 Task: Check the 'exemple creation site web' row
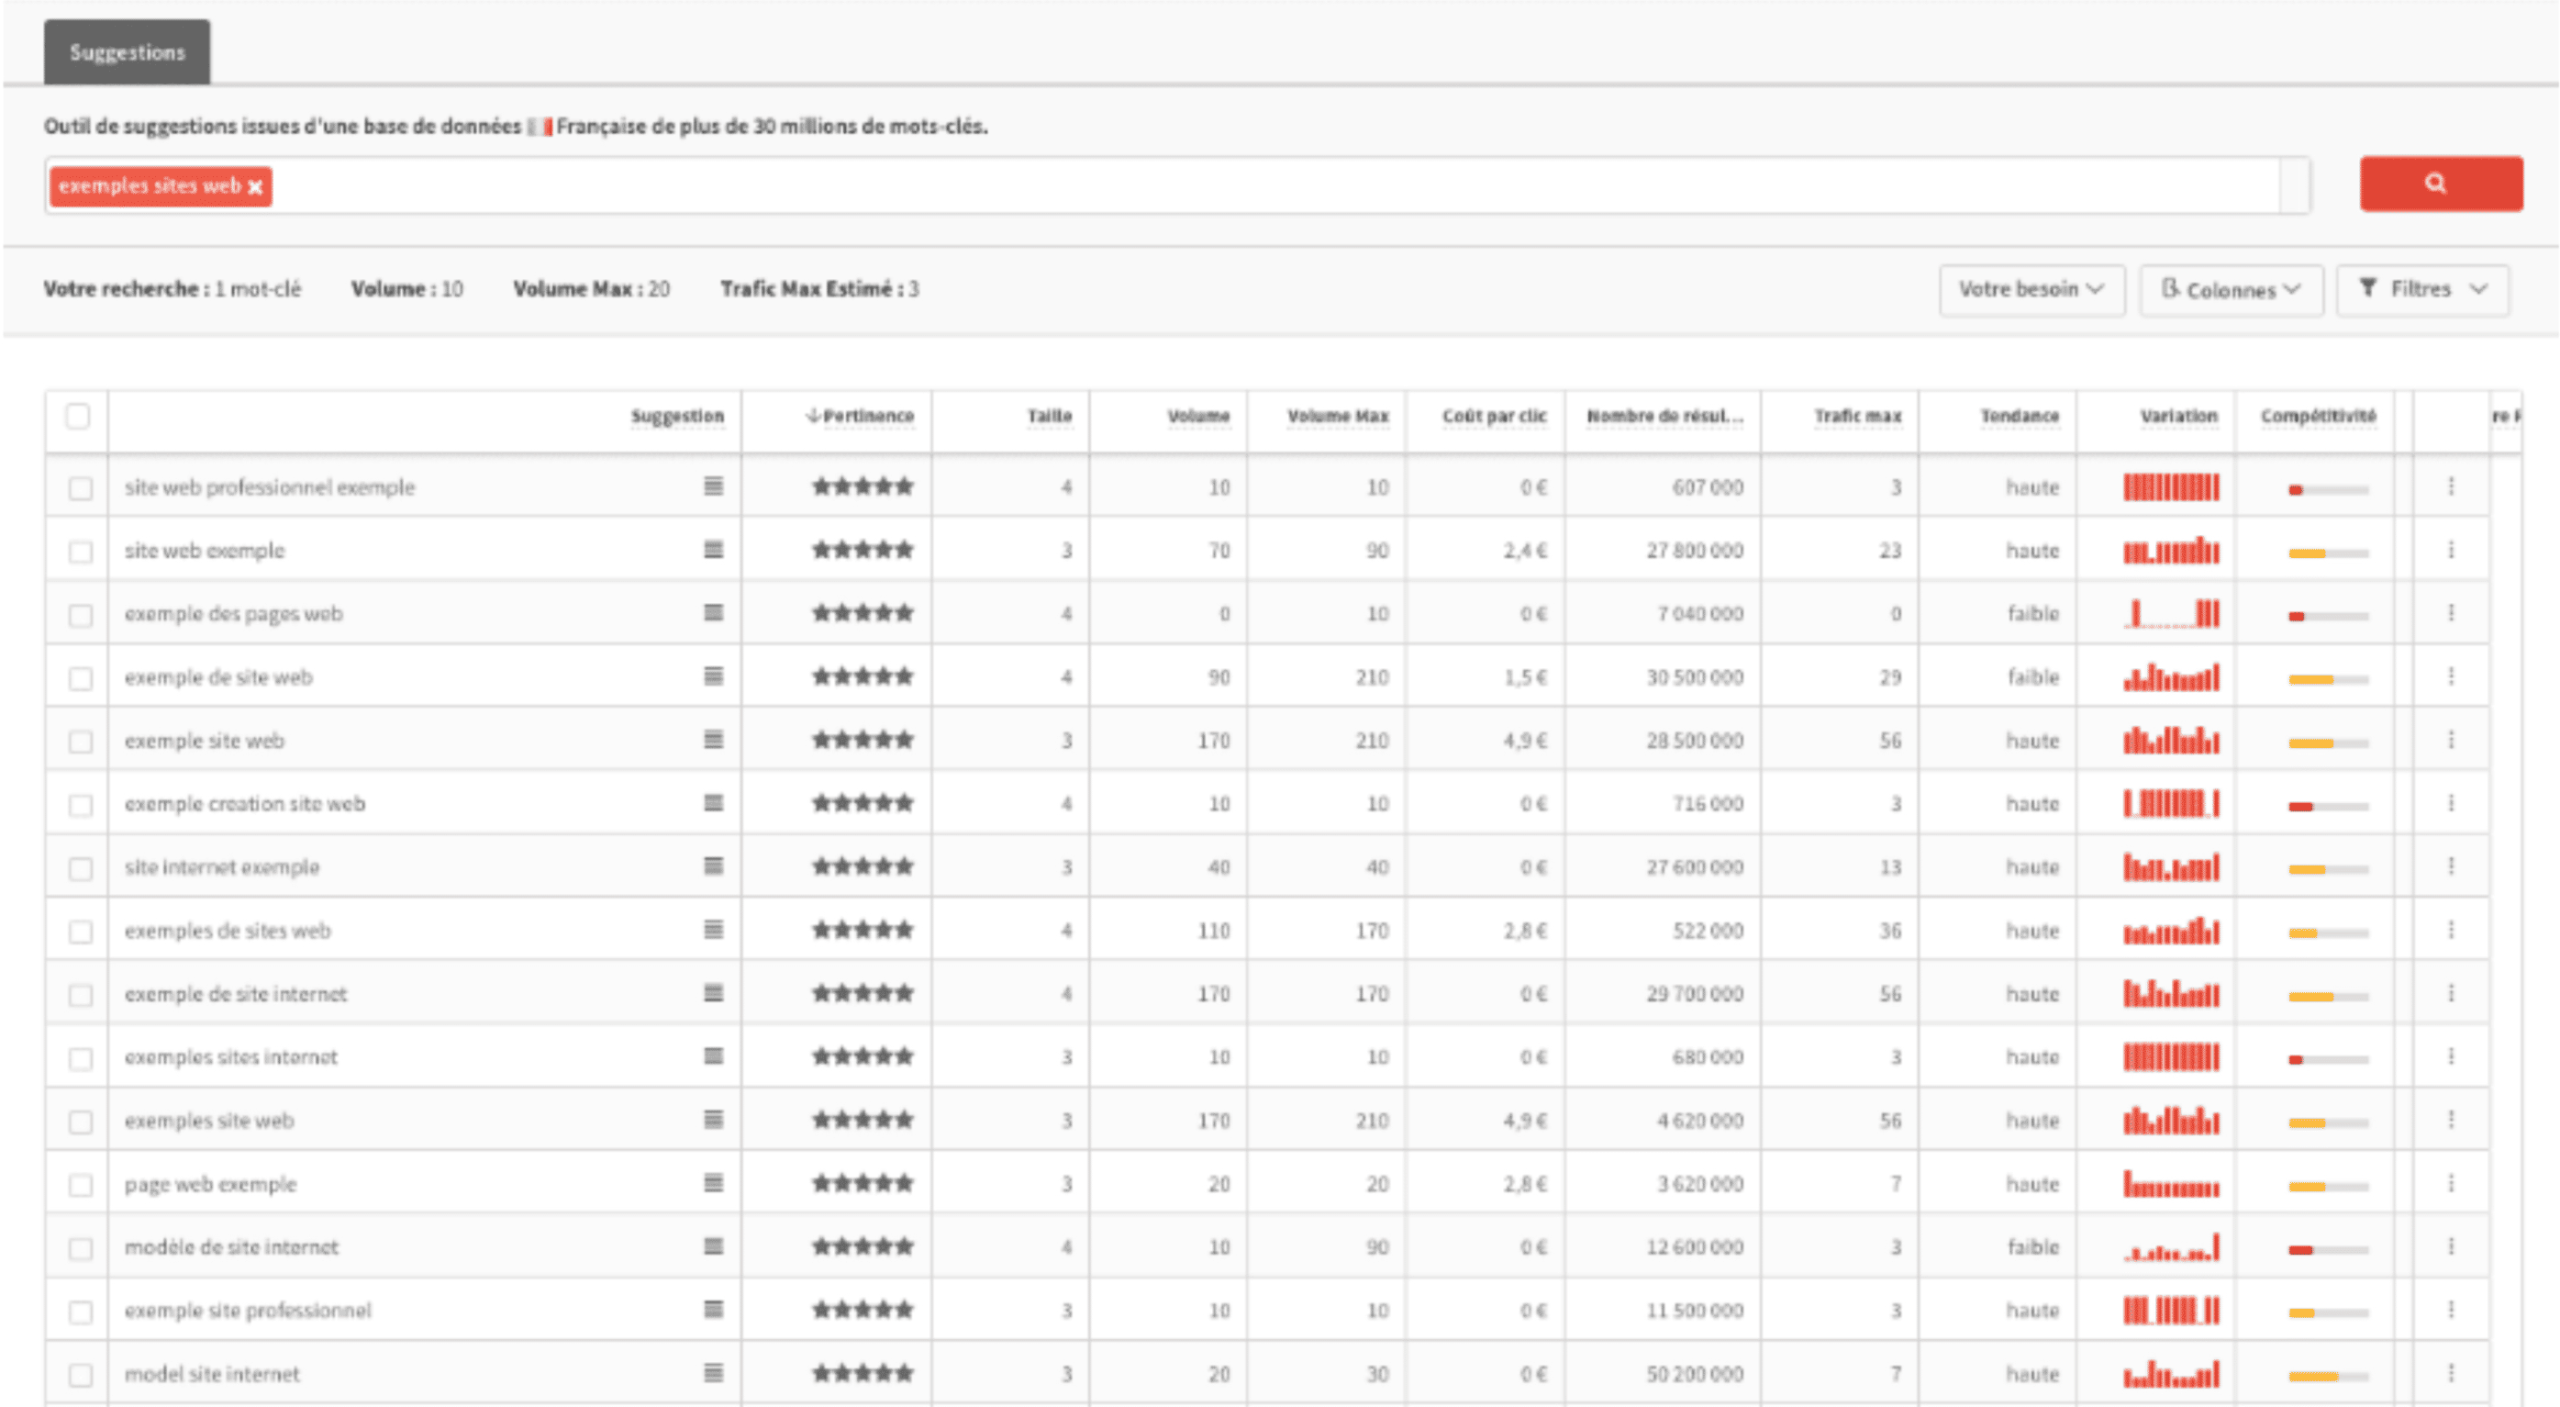click(80, 805)
